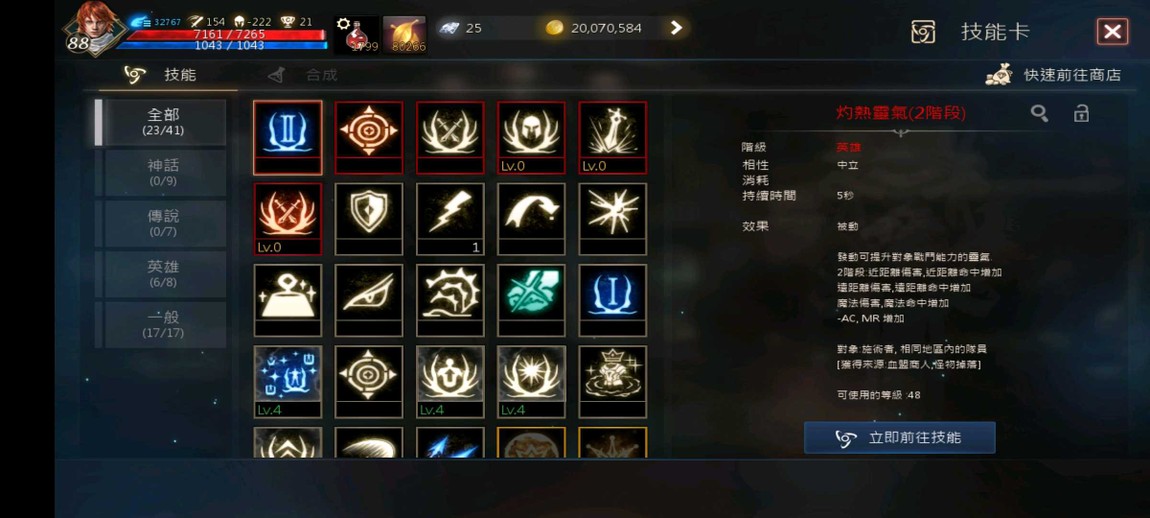Filter by 英雄 (6/8) category
This screenshot has width=1150, height=518.
[x=163, y=274]
